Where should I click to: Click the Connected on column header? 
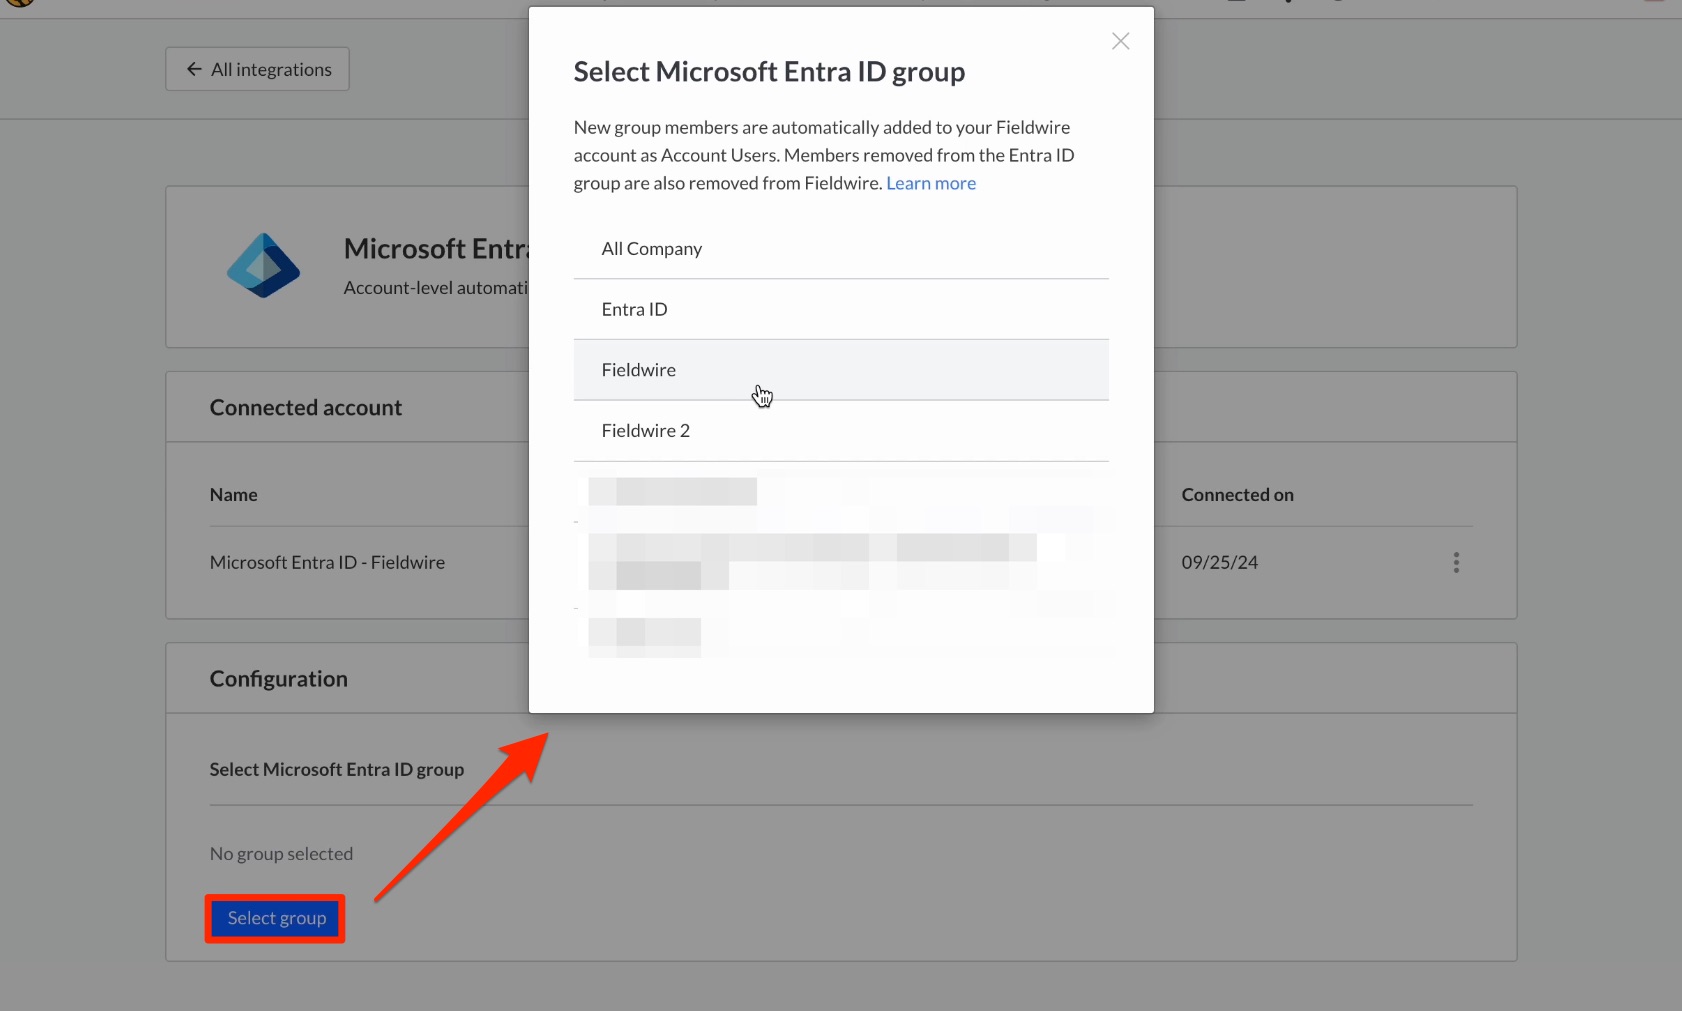click(x=1237, y=495)
